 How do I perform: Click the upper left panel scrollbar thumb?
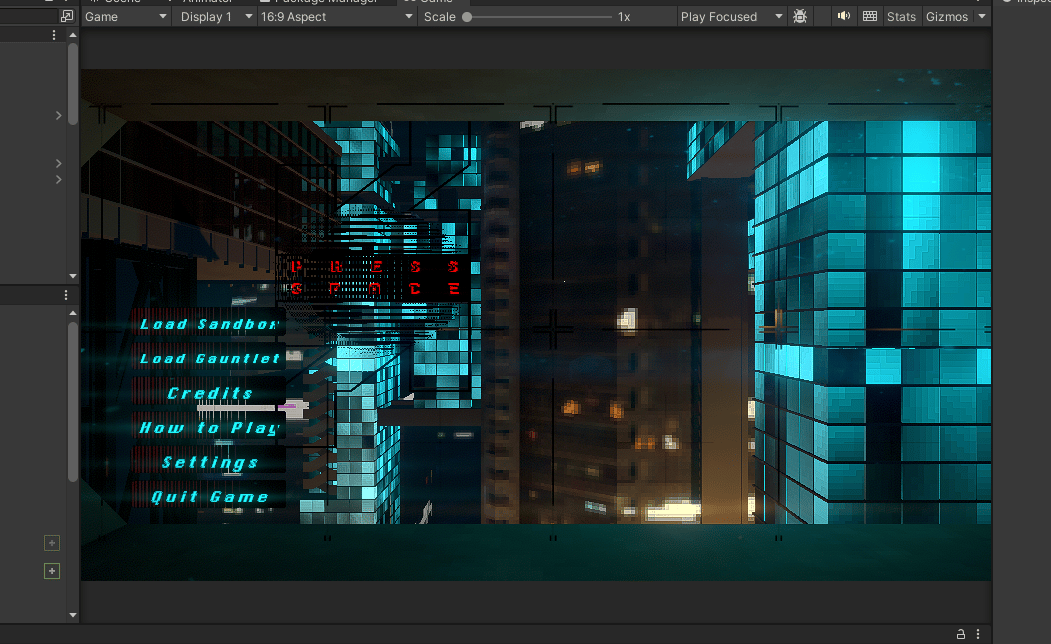(x=72, y=84)
